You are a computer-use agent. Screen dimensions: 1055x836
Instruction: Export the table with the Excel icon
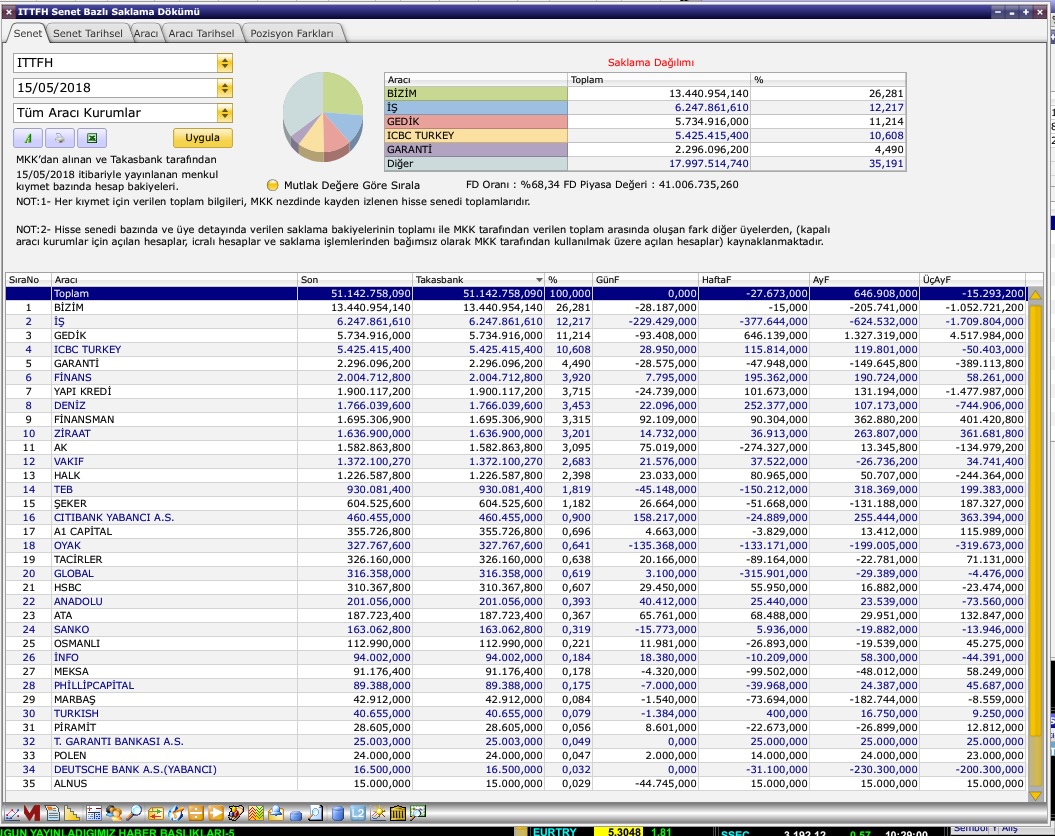pos(92,138)
